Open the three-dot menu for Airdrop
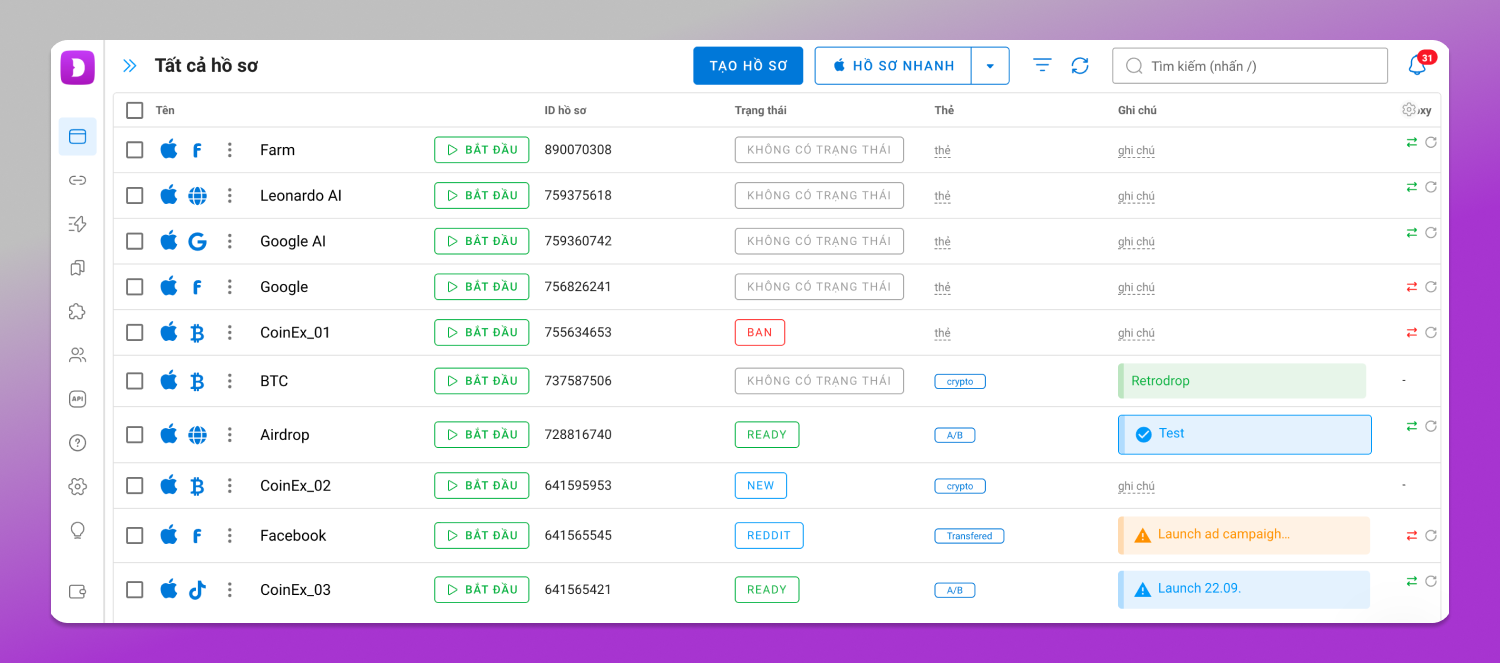Viewport: 1500px width, 663px height. (x=230, y=435)
